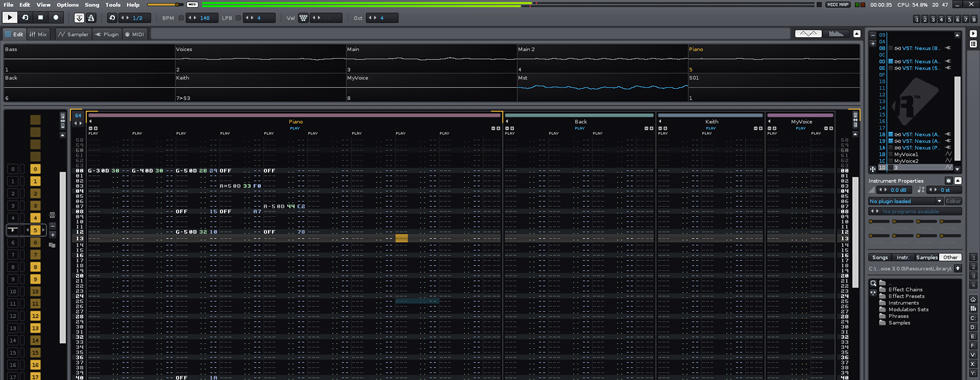This screenshot has width=980, height=380.
Task: Stop playback with the Stop button
Action: tap(41, 18)
